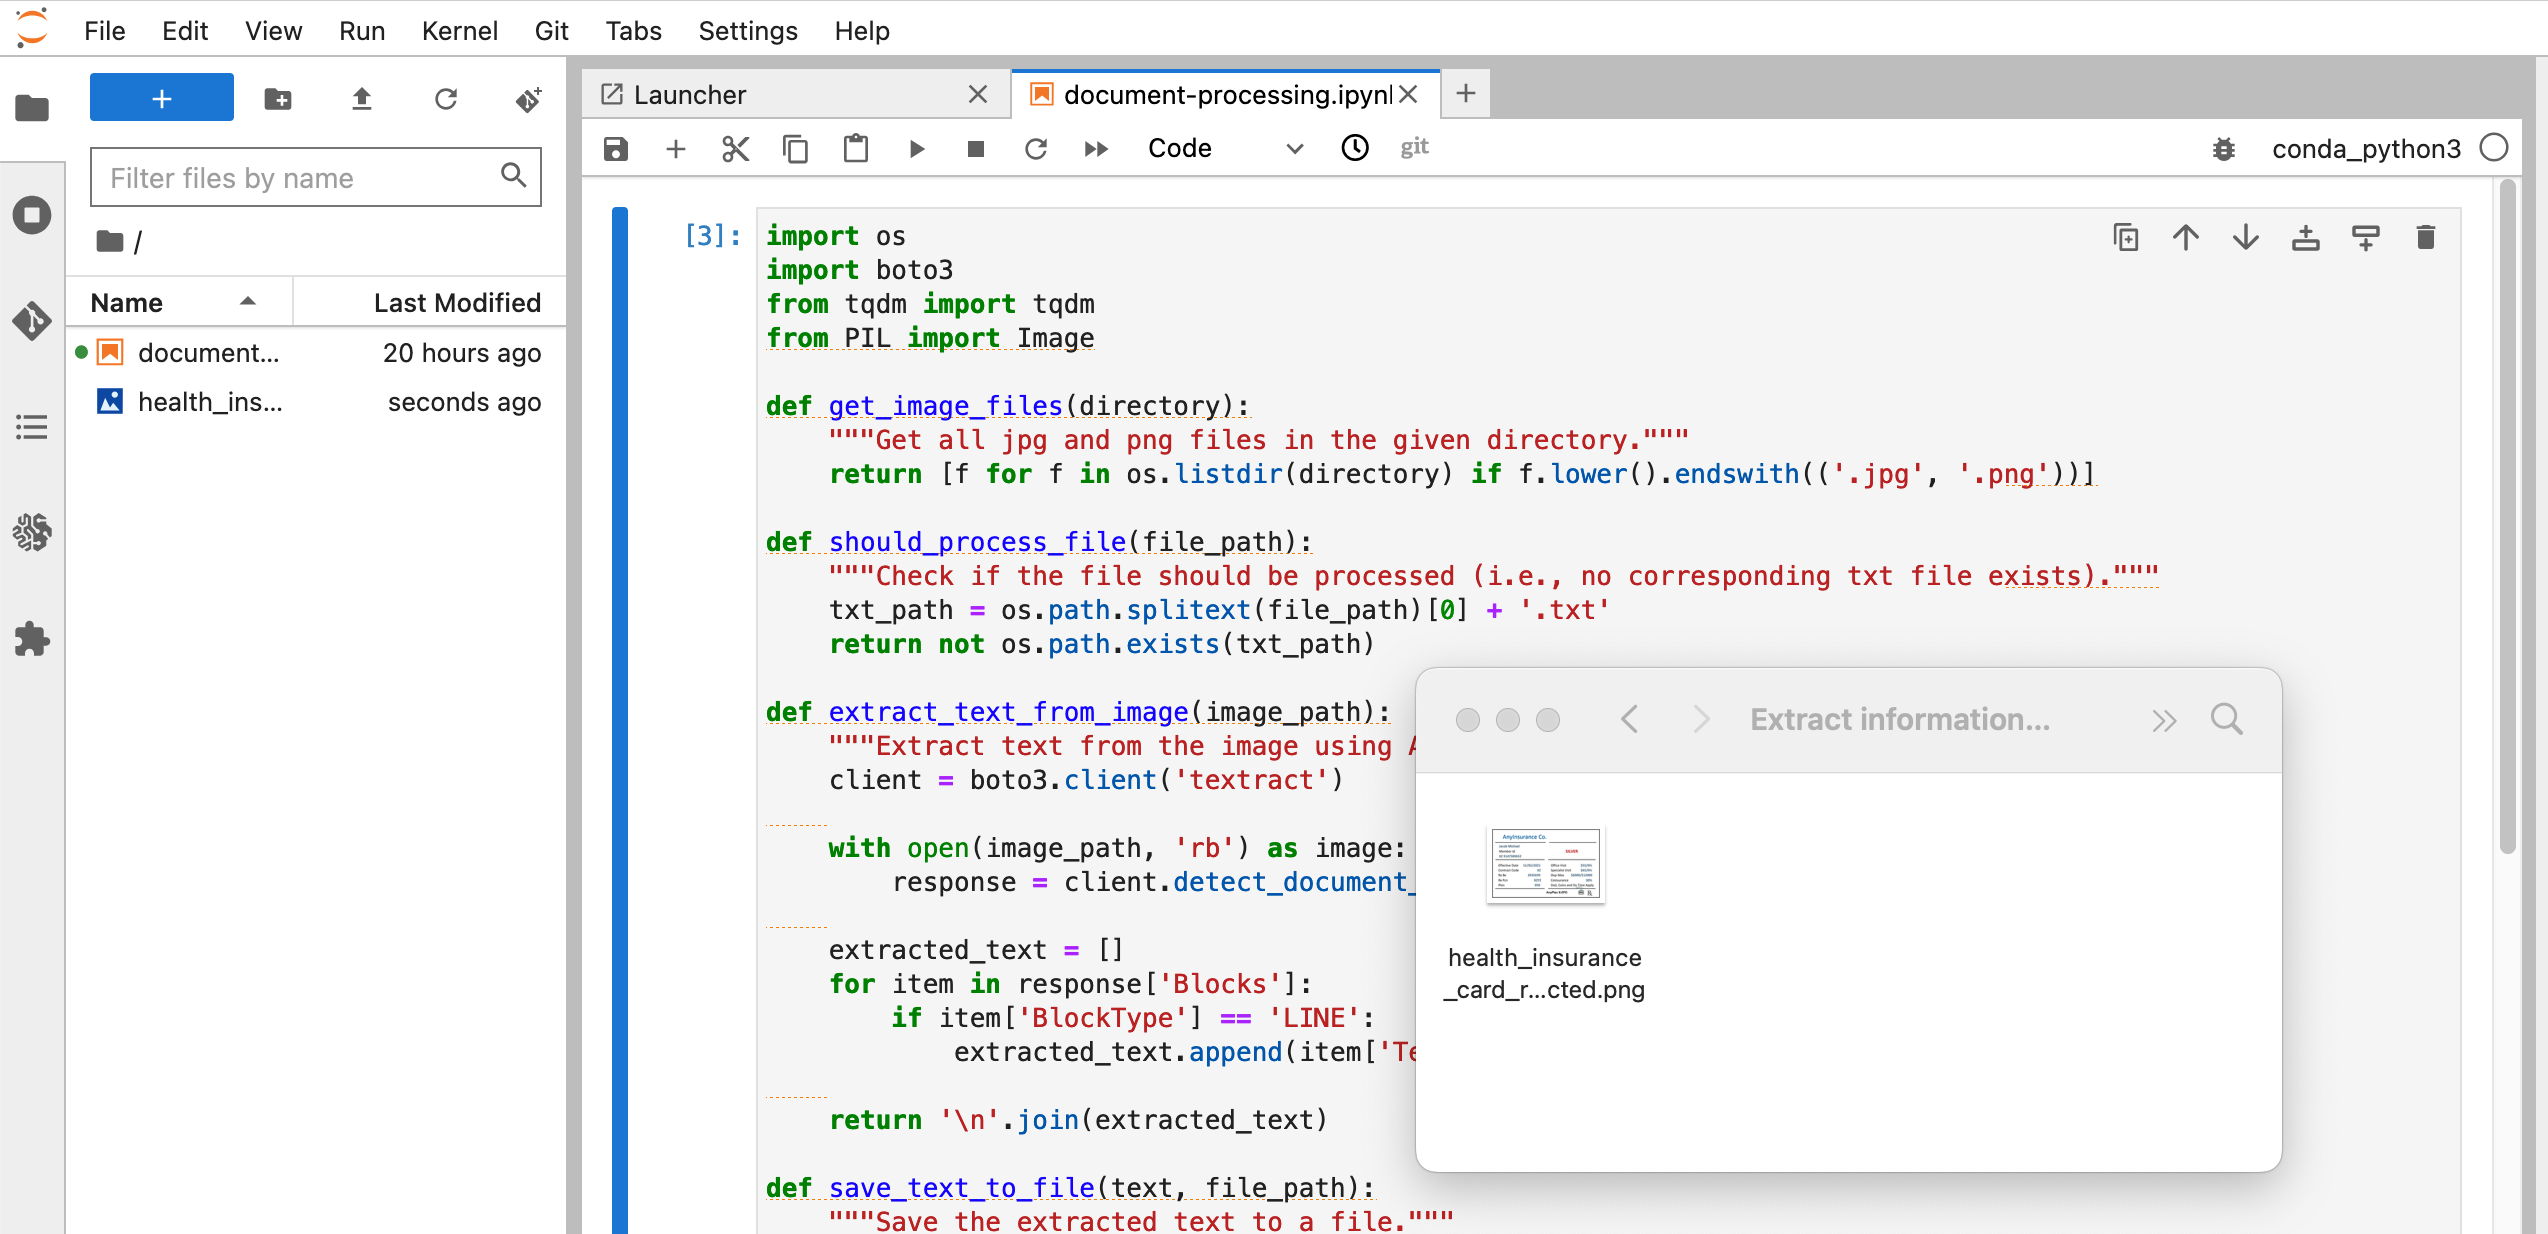Cut the selected cell with scissors icon

click(x=735, y=149)
